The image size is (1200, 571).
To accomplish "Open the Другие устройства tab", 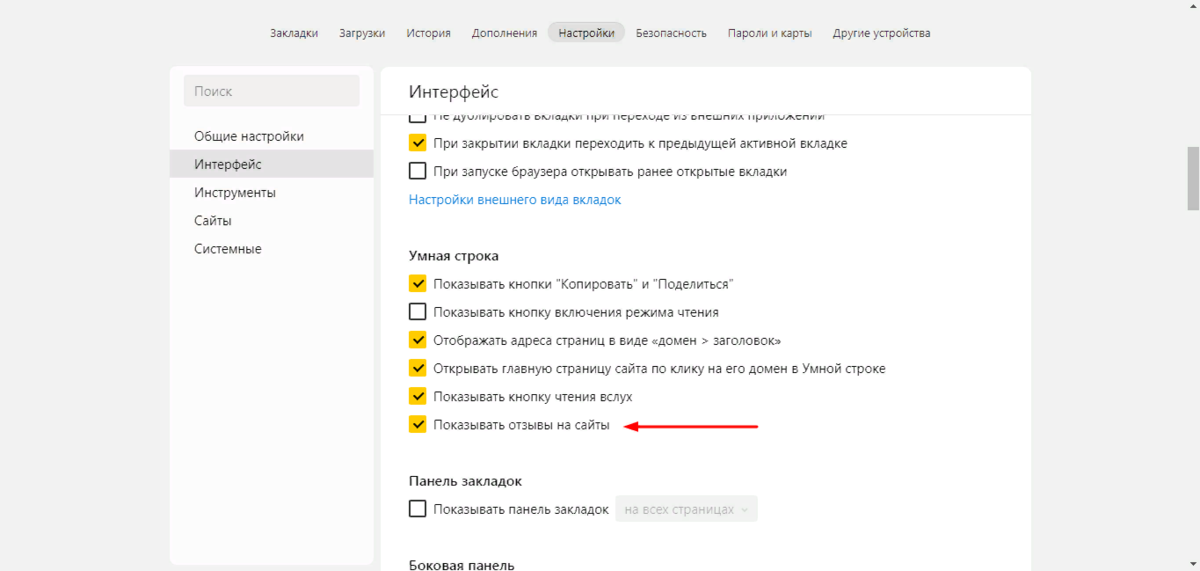I will pos(881,33).
